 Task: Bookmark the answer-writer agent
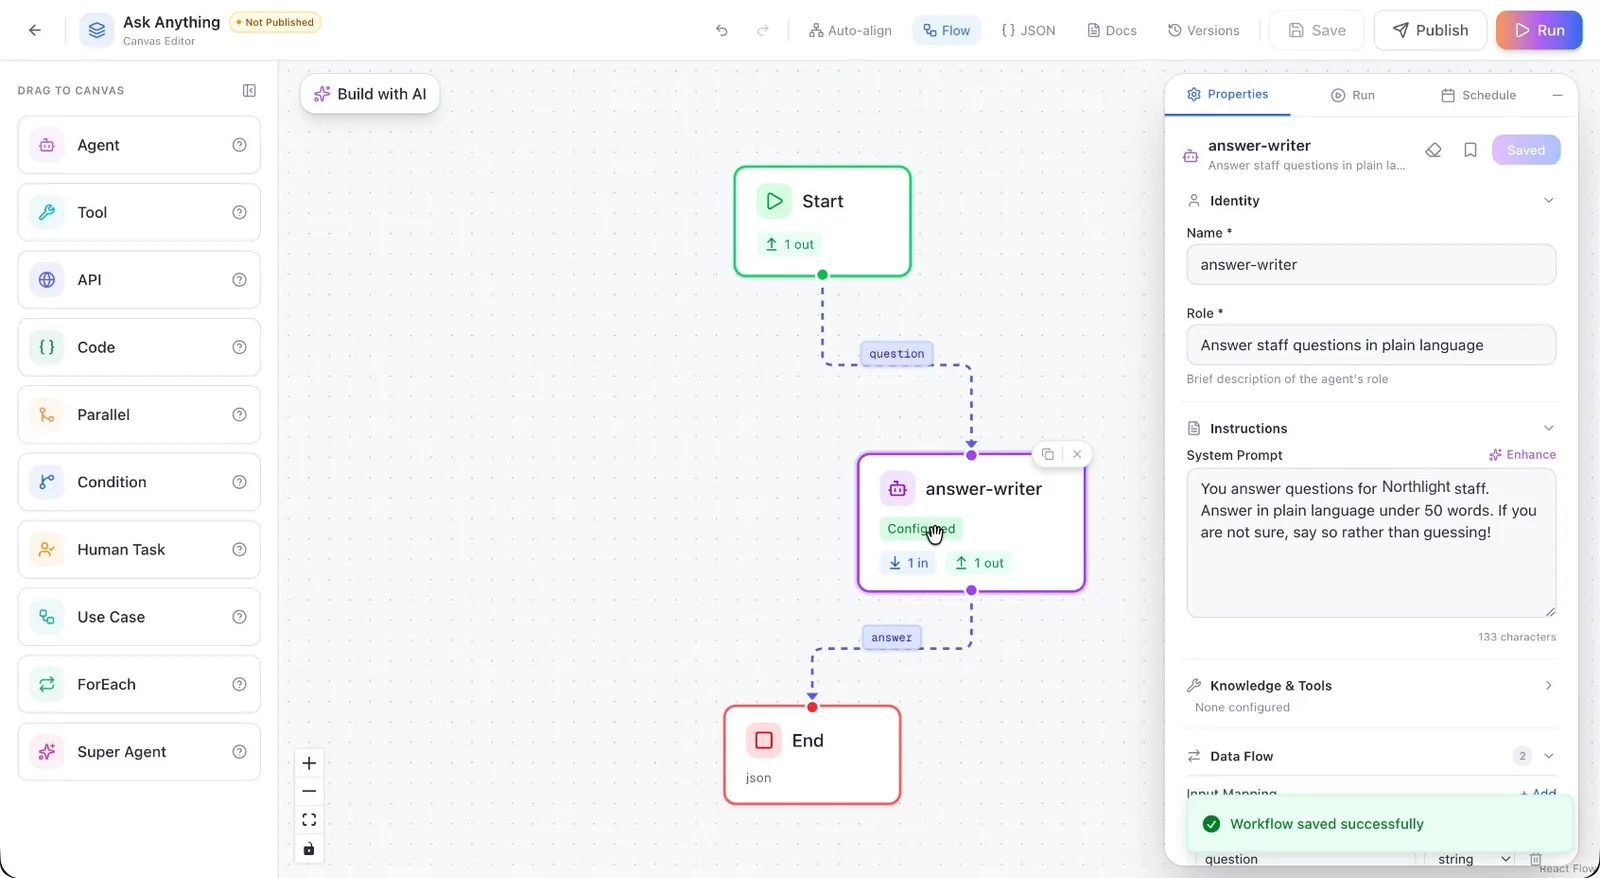1470,150
